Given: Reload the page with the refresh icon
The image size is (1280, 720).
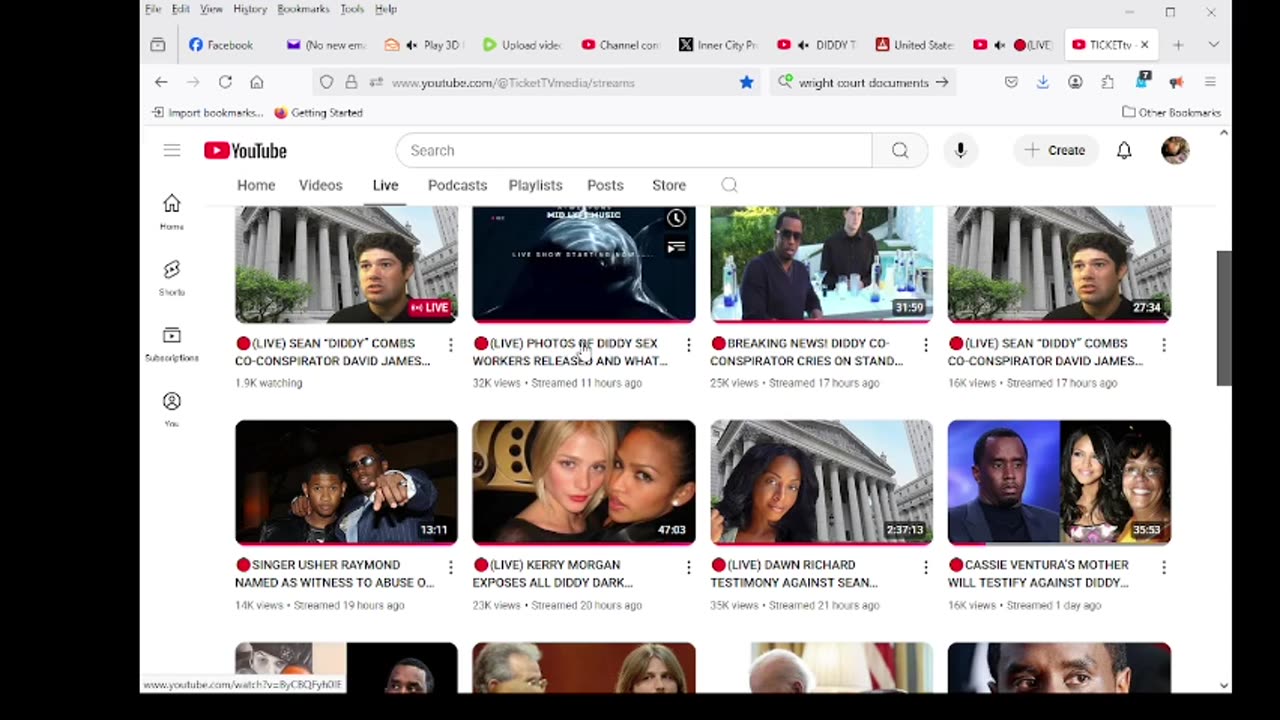Looking at the screenshot, I should coord(225,82).
